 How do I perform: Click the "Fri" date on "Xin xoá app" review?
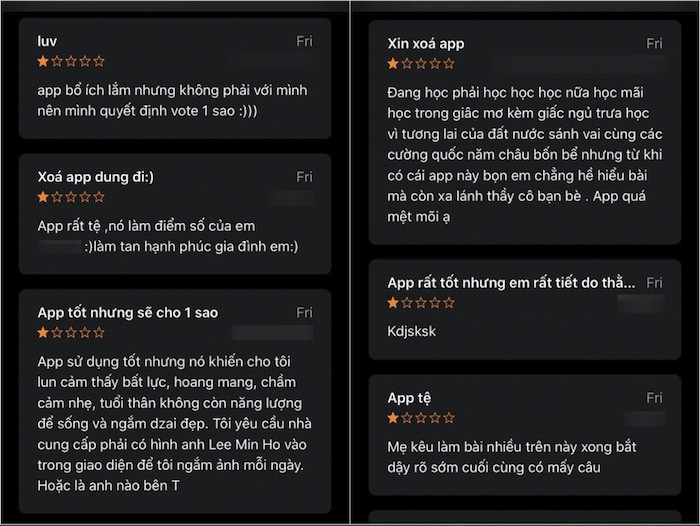coord(654,43)
